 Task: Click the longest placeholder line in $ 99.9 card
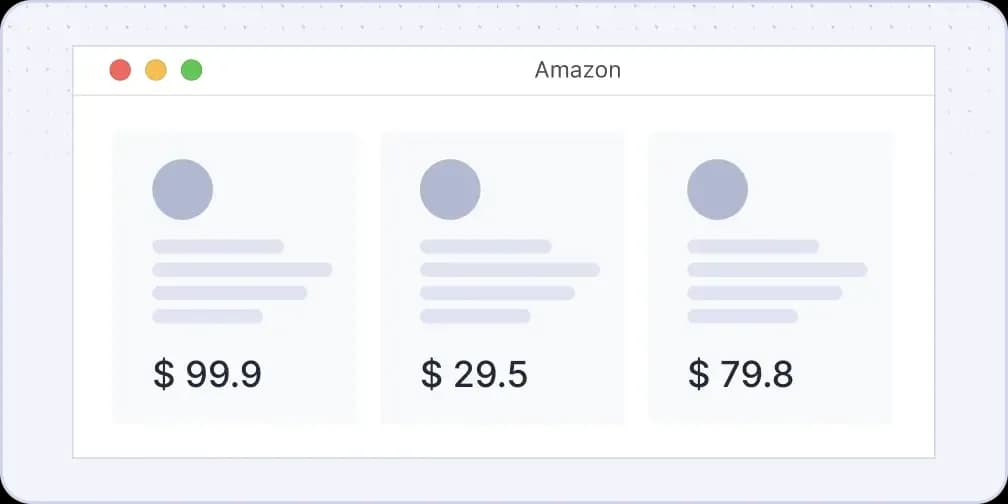(x=242, y=270)
